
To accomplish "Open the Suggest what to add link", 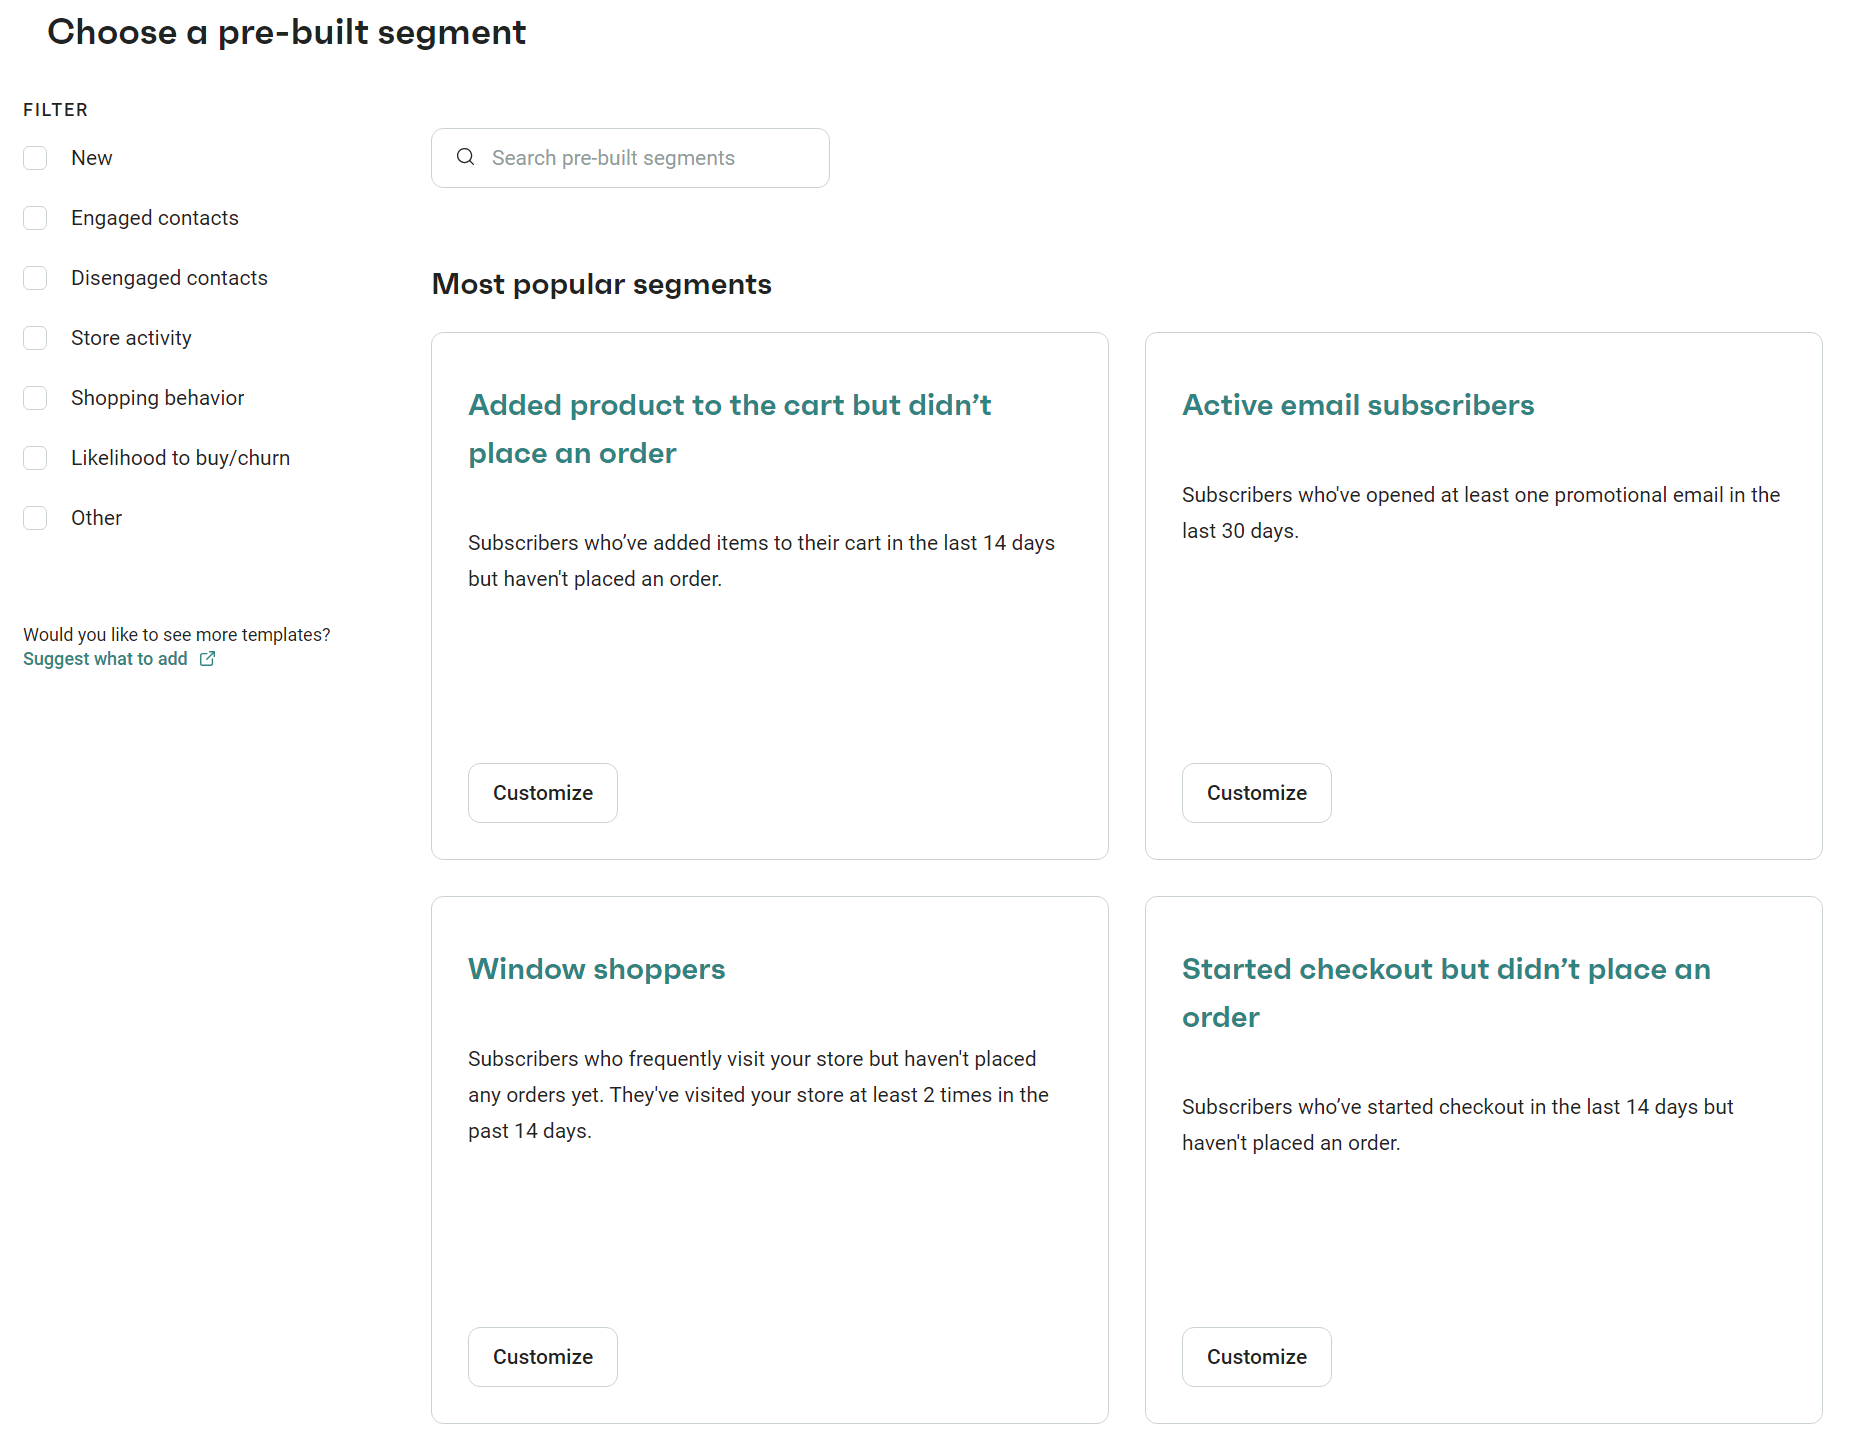I will point(105,658).
